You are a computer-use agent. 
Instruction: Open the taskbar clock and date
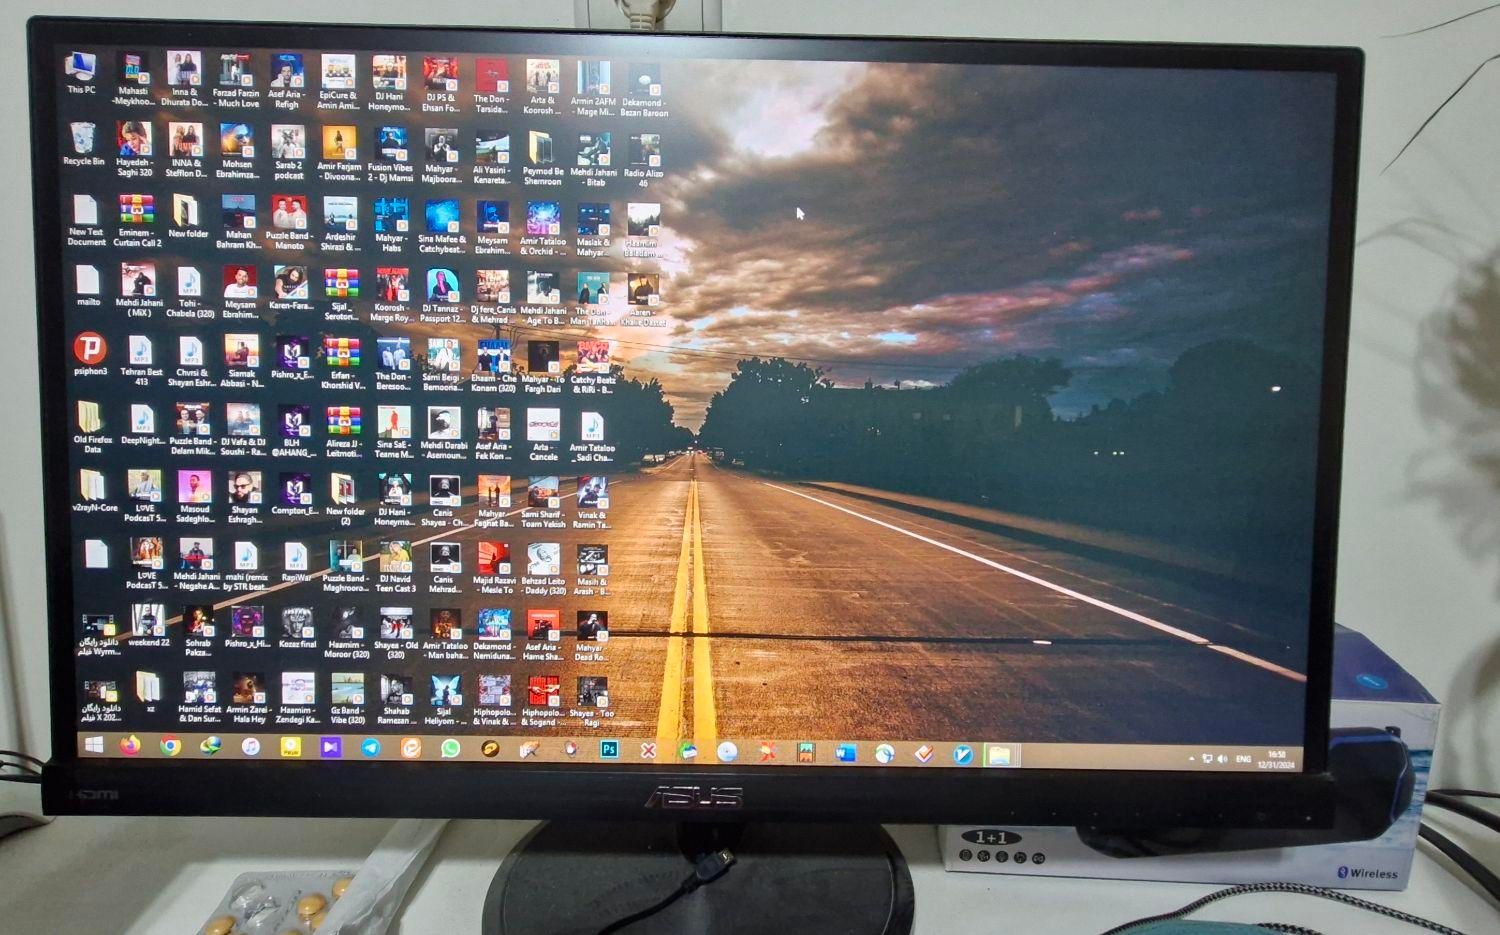pyautogui.click(x=1278, y=759)
